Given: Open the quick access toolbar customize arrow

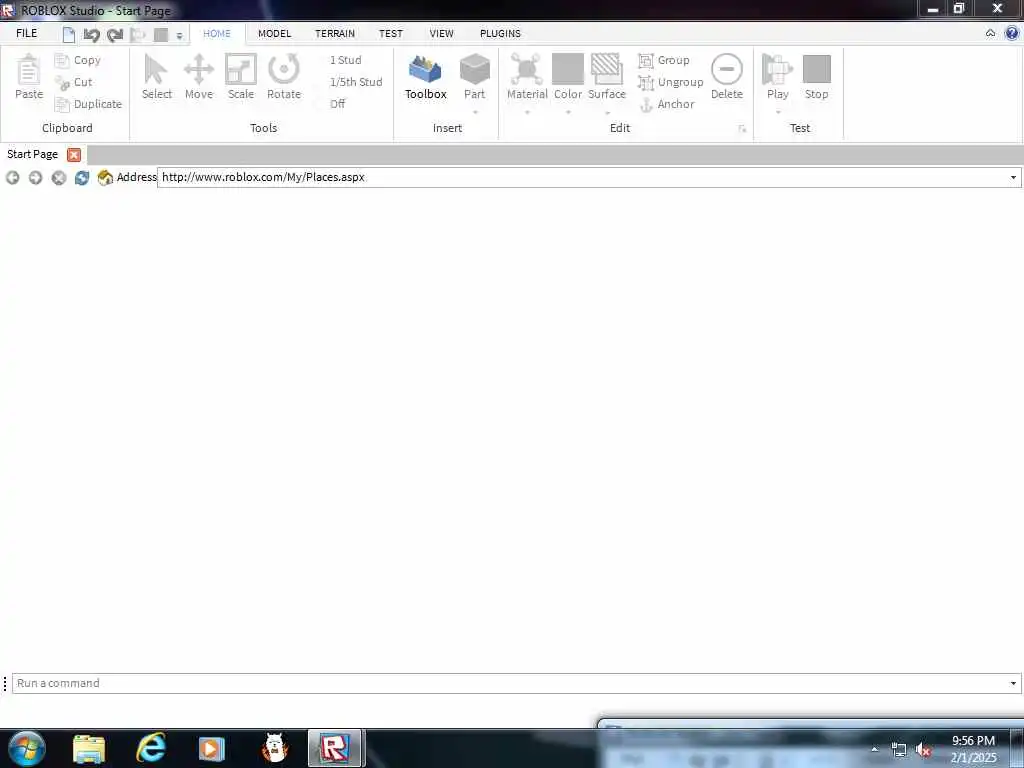Looking at the screenshot, I should [x=180, y=35].
